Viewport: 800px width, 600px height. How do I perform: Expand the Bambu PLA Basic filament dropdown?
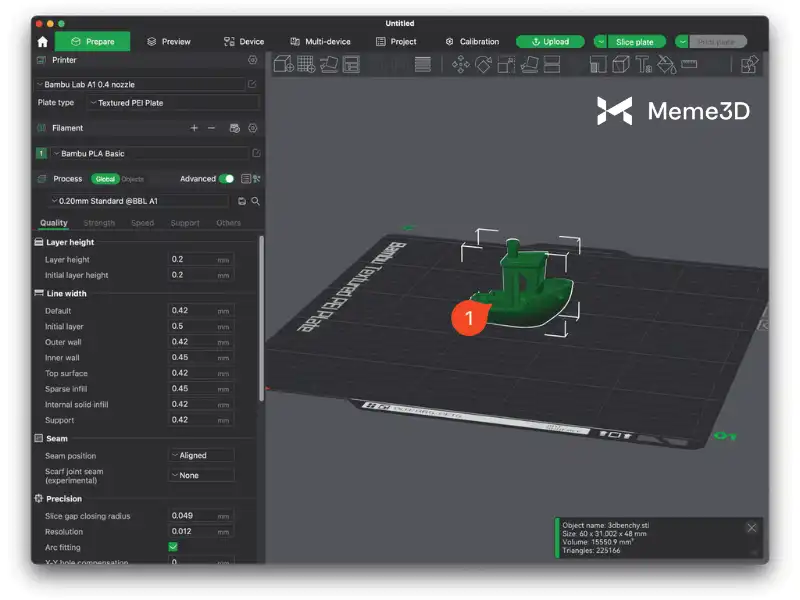tap(148, 153)
